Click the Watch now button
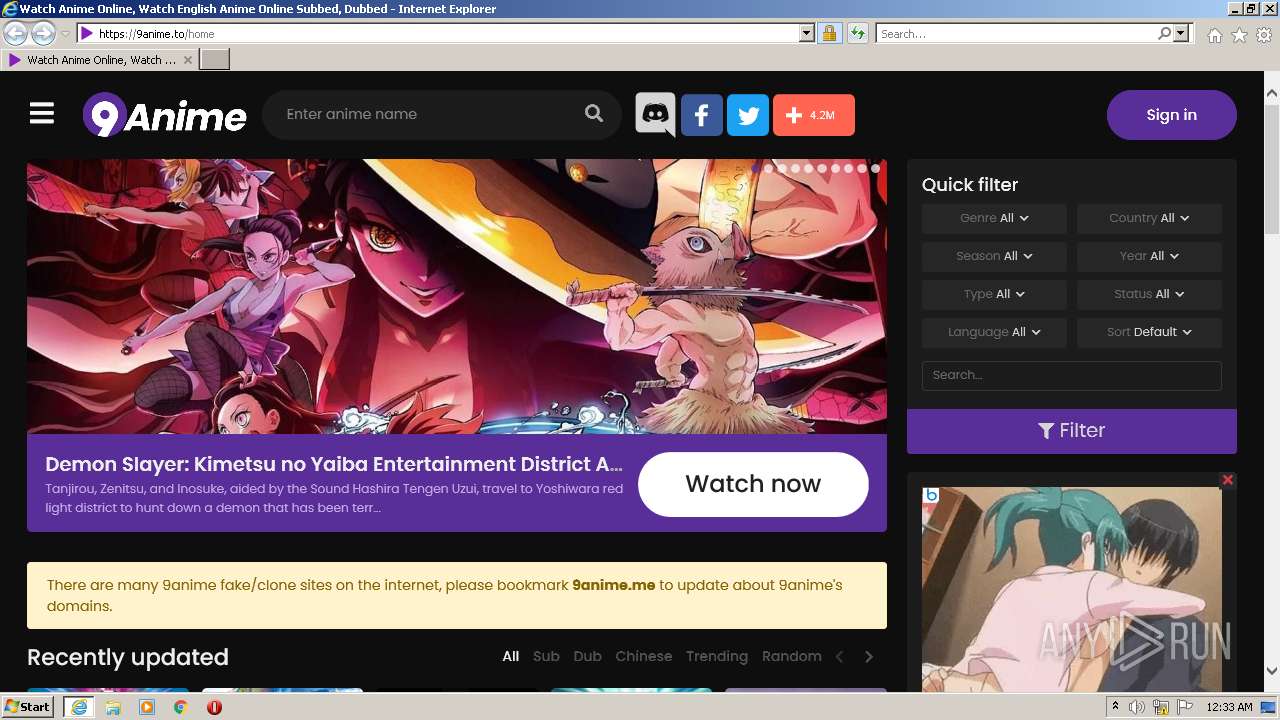 (753, 484)
